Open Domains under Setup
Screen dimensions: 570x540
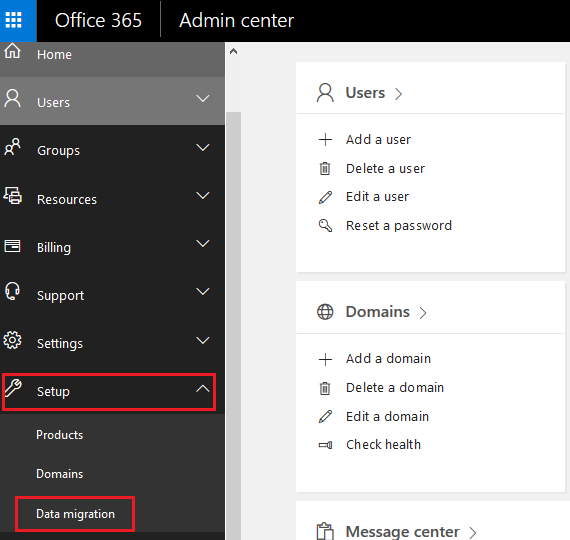(60, 474)
